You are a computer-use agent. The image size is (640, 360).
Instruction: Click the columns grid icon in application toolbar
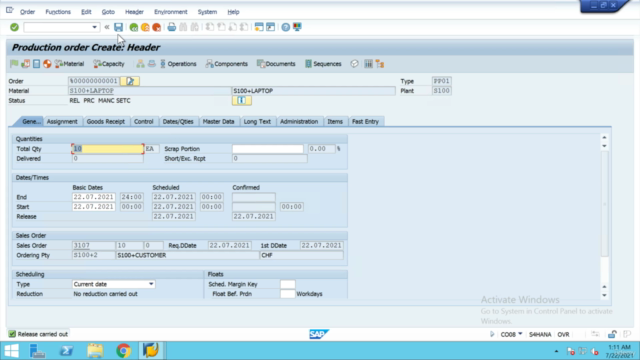(x=369, y=64)
